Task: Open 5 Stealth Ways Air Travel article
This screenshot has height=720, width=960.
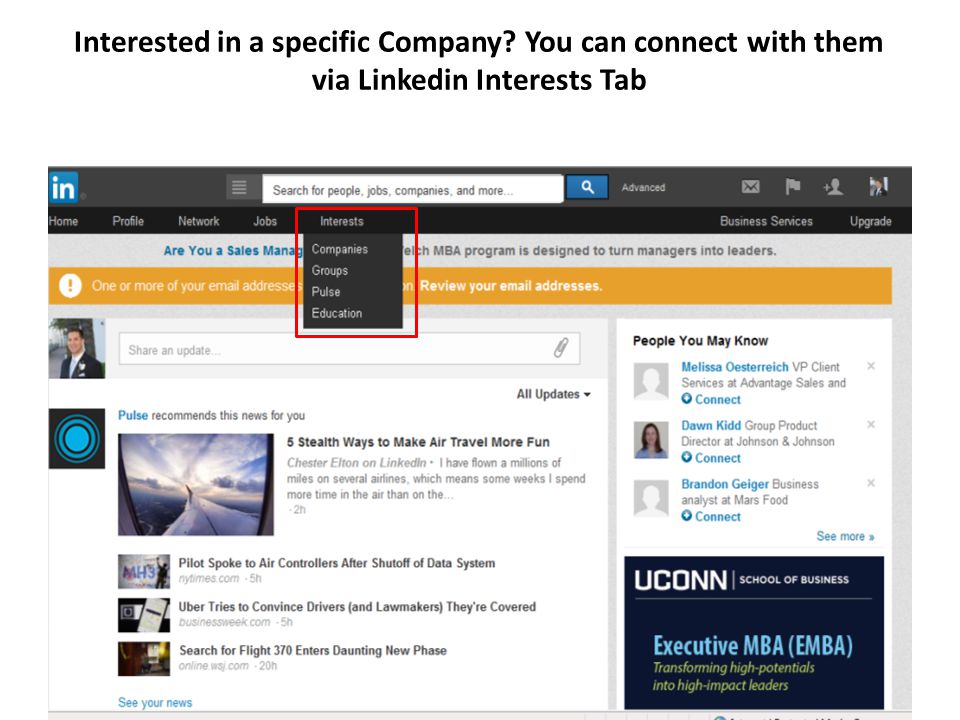Action: point(418,442)
